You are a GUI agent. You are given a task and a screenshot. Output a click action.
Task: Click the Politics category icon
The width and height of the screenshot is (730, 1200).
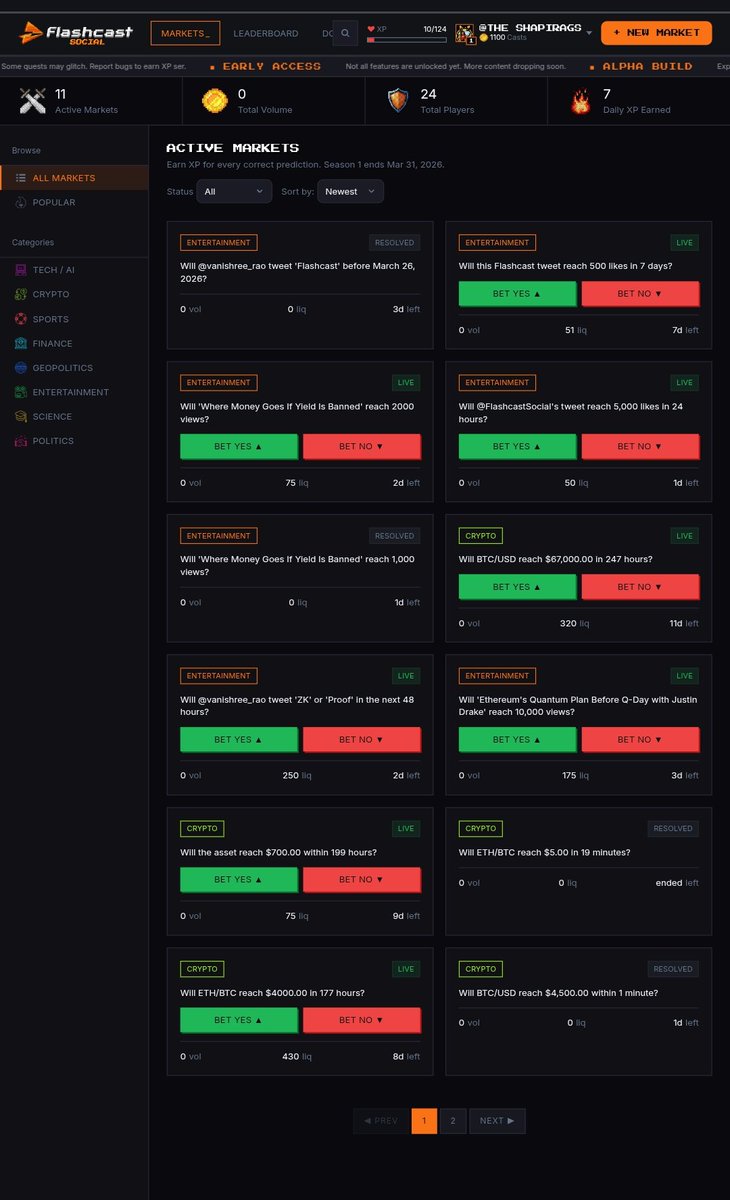tap(21, 441)
